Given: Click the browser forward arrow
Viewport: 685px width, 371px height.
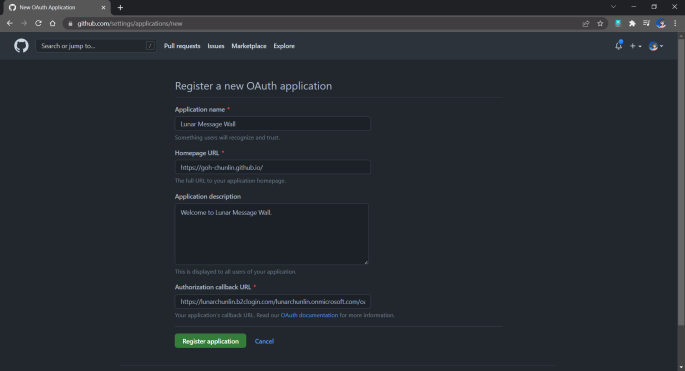Looking at the screenshot, I should pyautogui.click(x=24, y=23).
